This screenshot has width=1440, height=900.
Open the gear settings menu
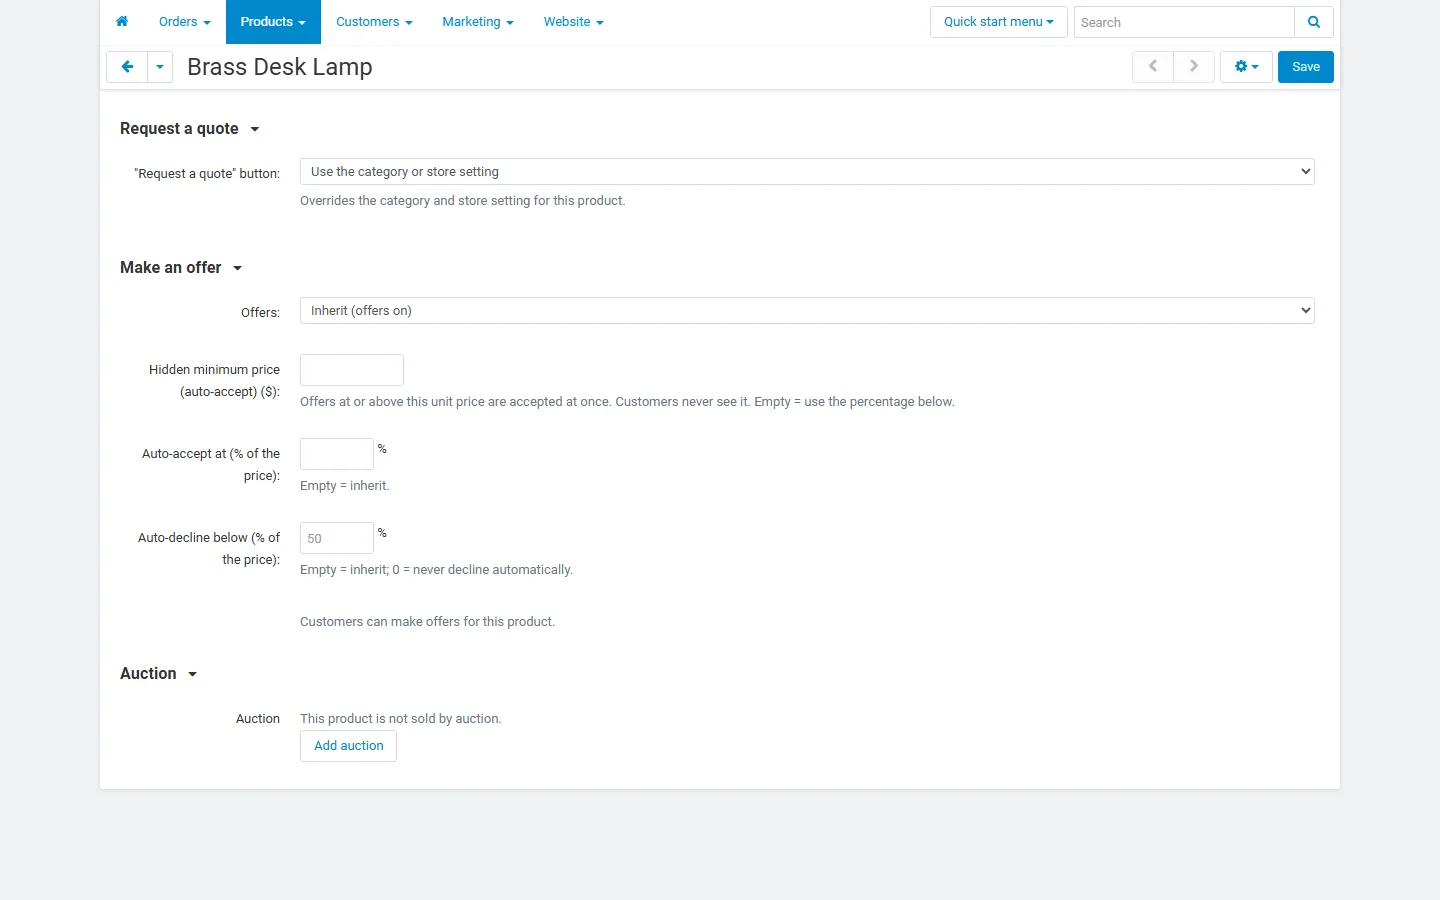point(1246,67)
